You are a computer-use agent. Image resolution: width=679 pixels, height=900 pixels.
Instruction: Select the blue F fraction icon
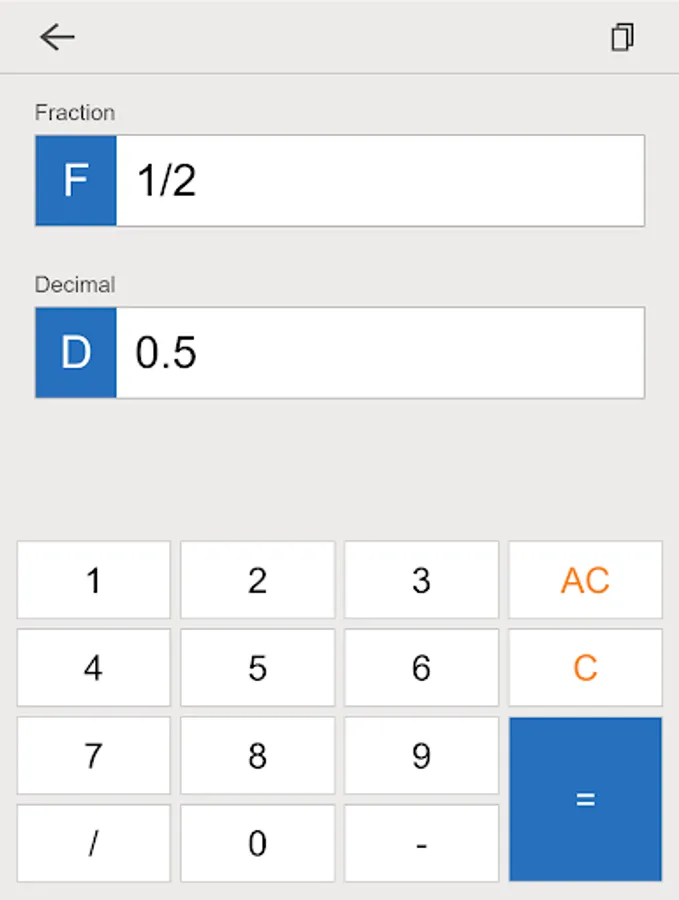pyautogui.click(x=75, y=181)
